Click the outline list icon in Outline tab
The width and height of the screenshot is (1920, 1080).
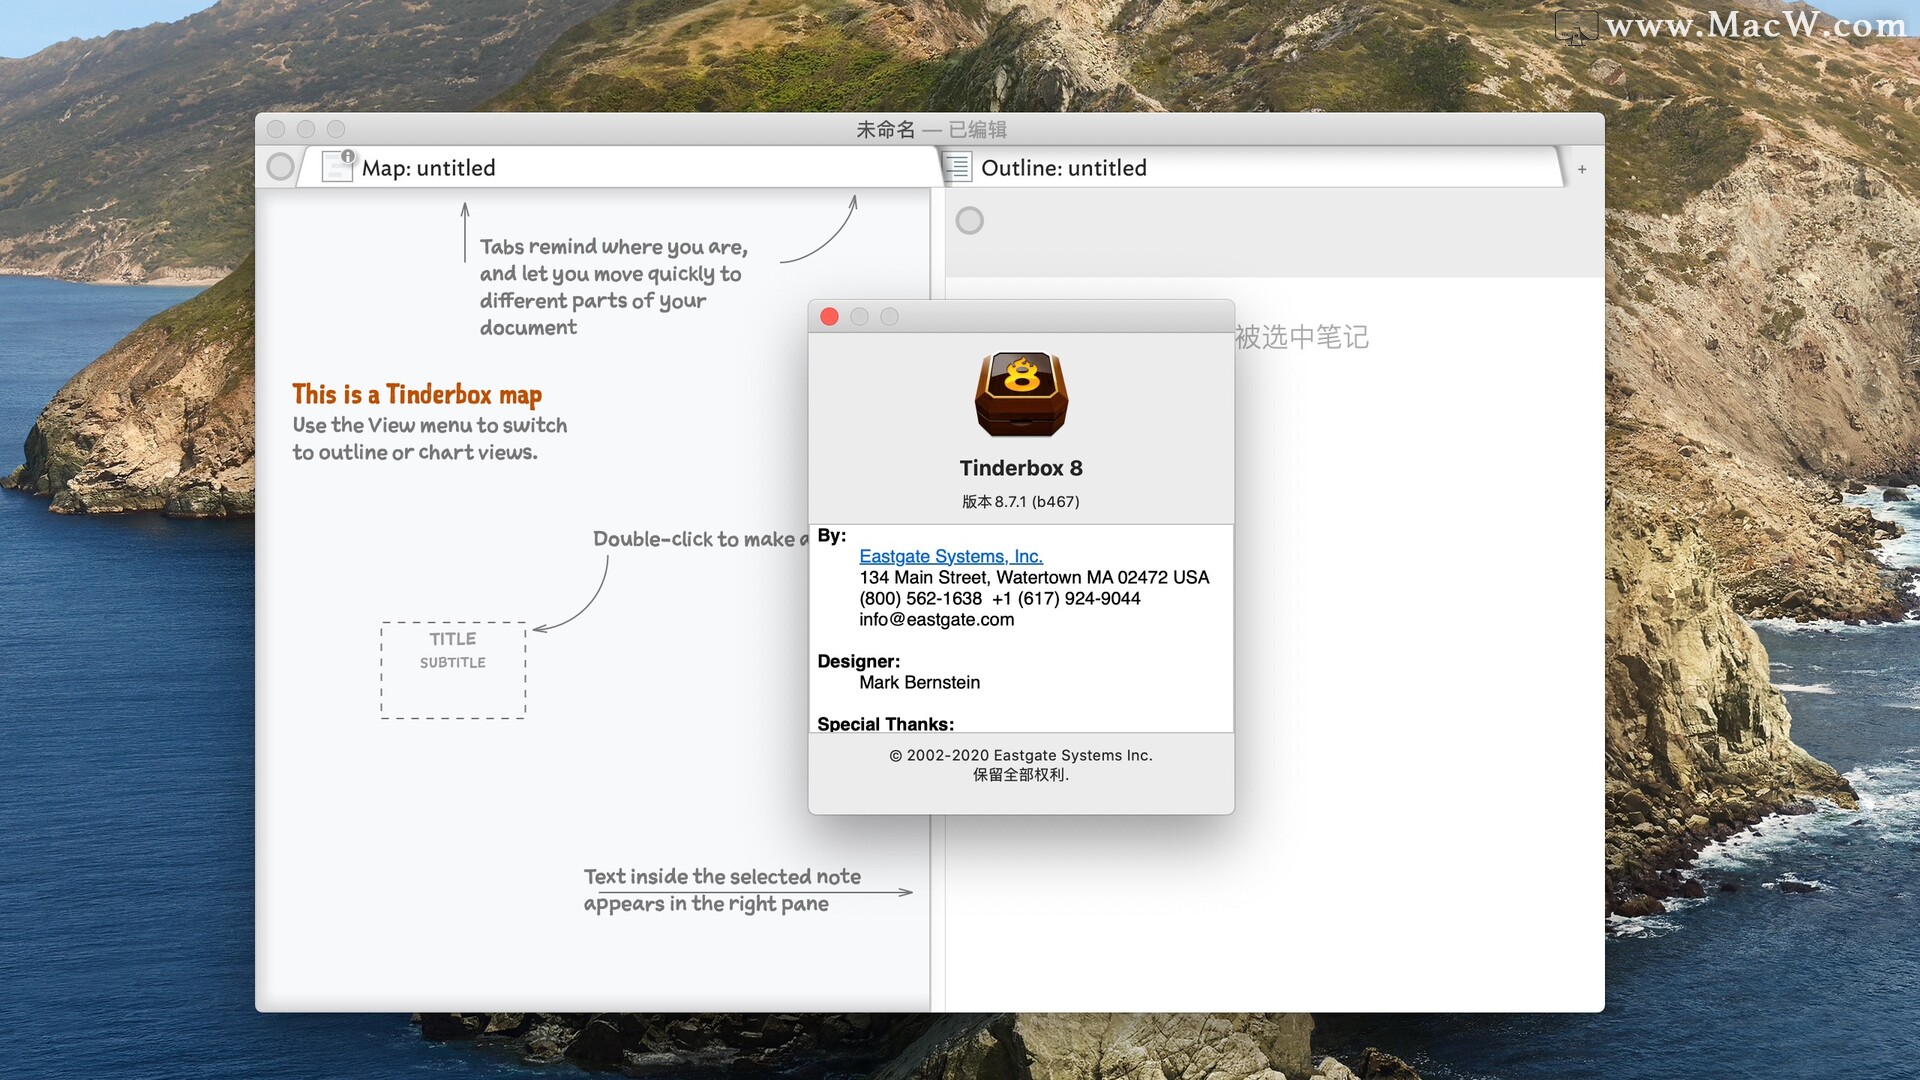958,167
